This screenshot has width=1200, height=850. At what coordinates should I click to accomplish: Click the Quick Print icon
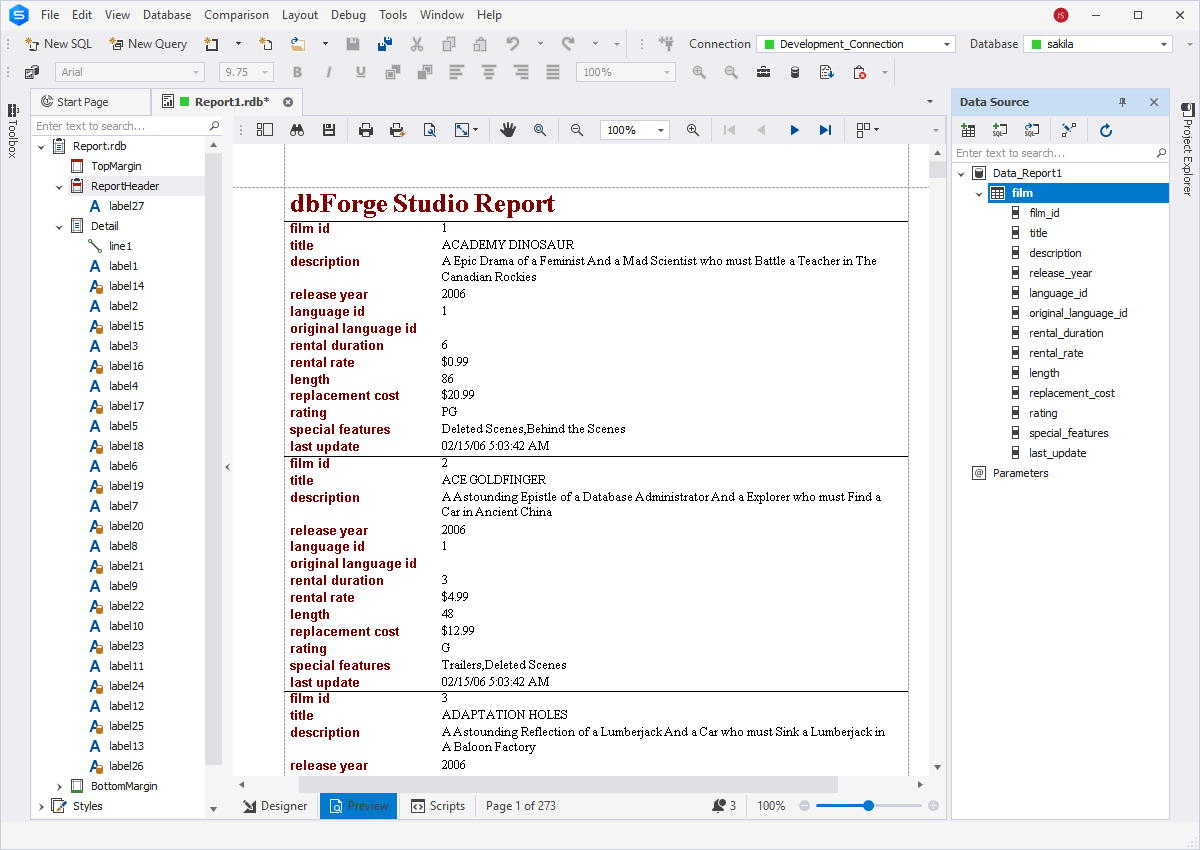click(397, 130)
